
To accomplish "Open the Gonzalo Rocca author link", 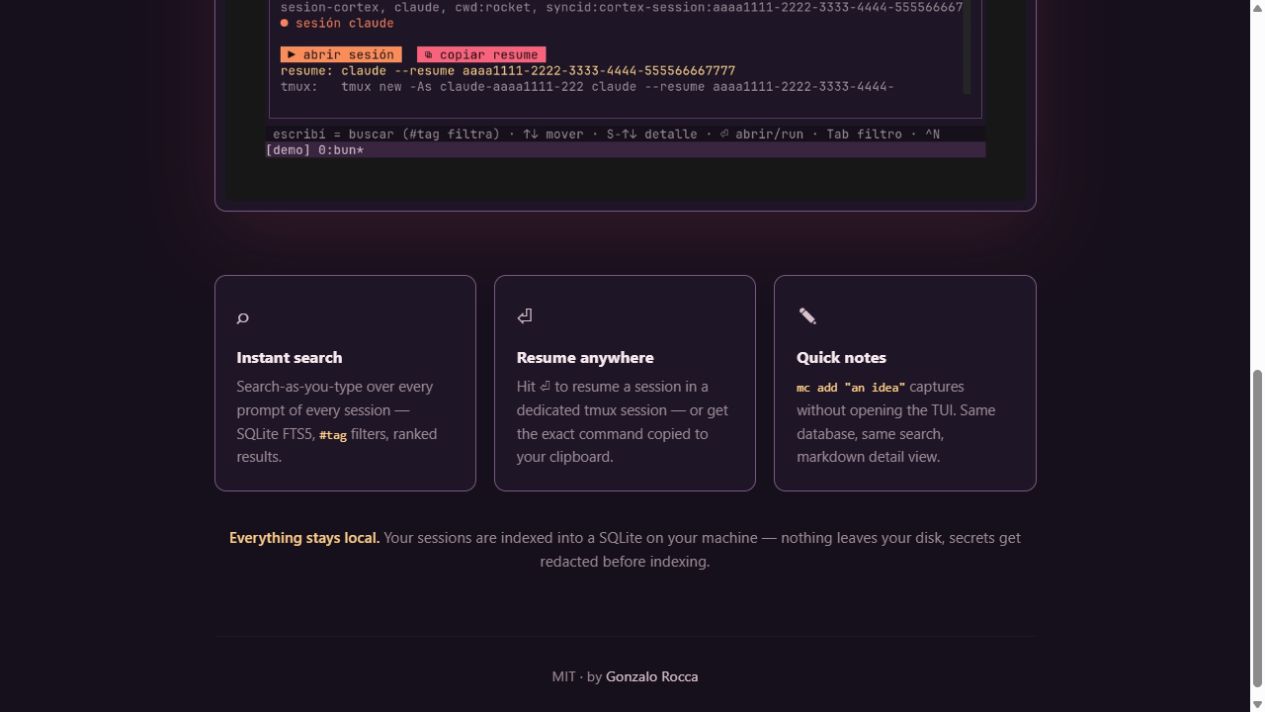I will (652, 677).
